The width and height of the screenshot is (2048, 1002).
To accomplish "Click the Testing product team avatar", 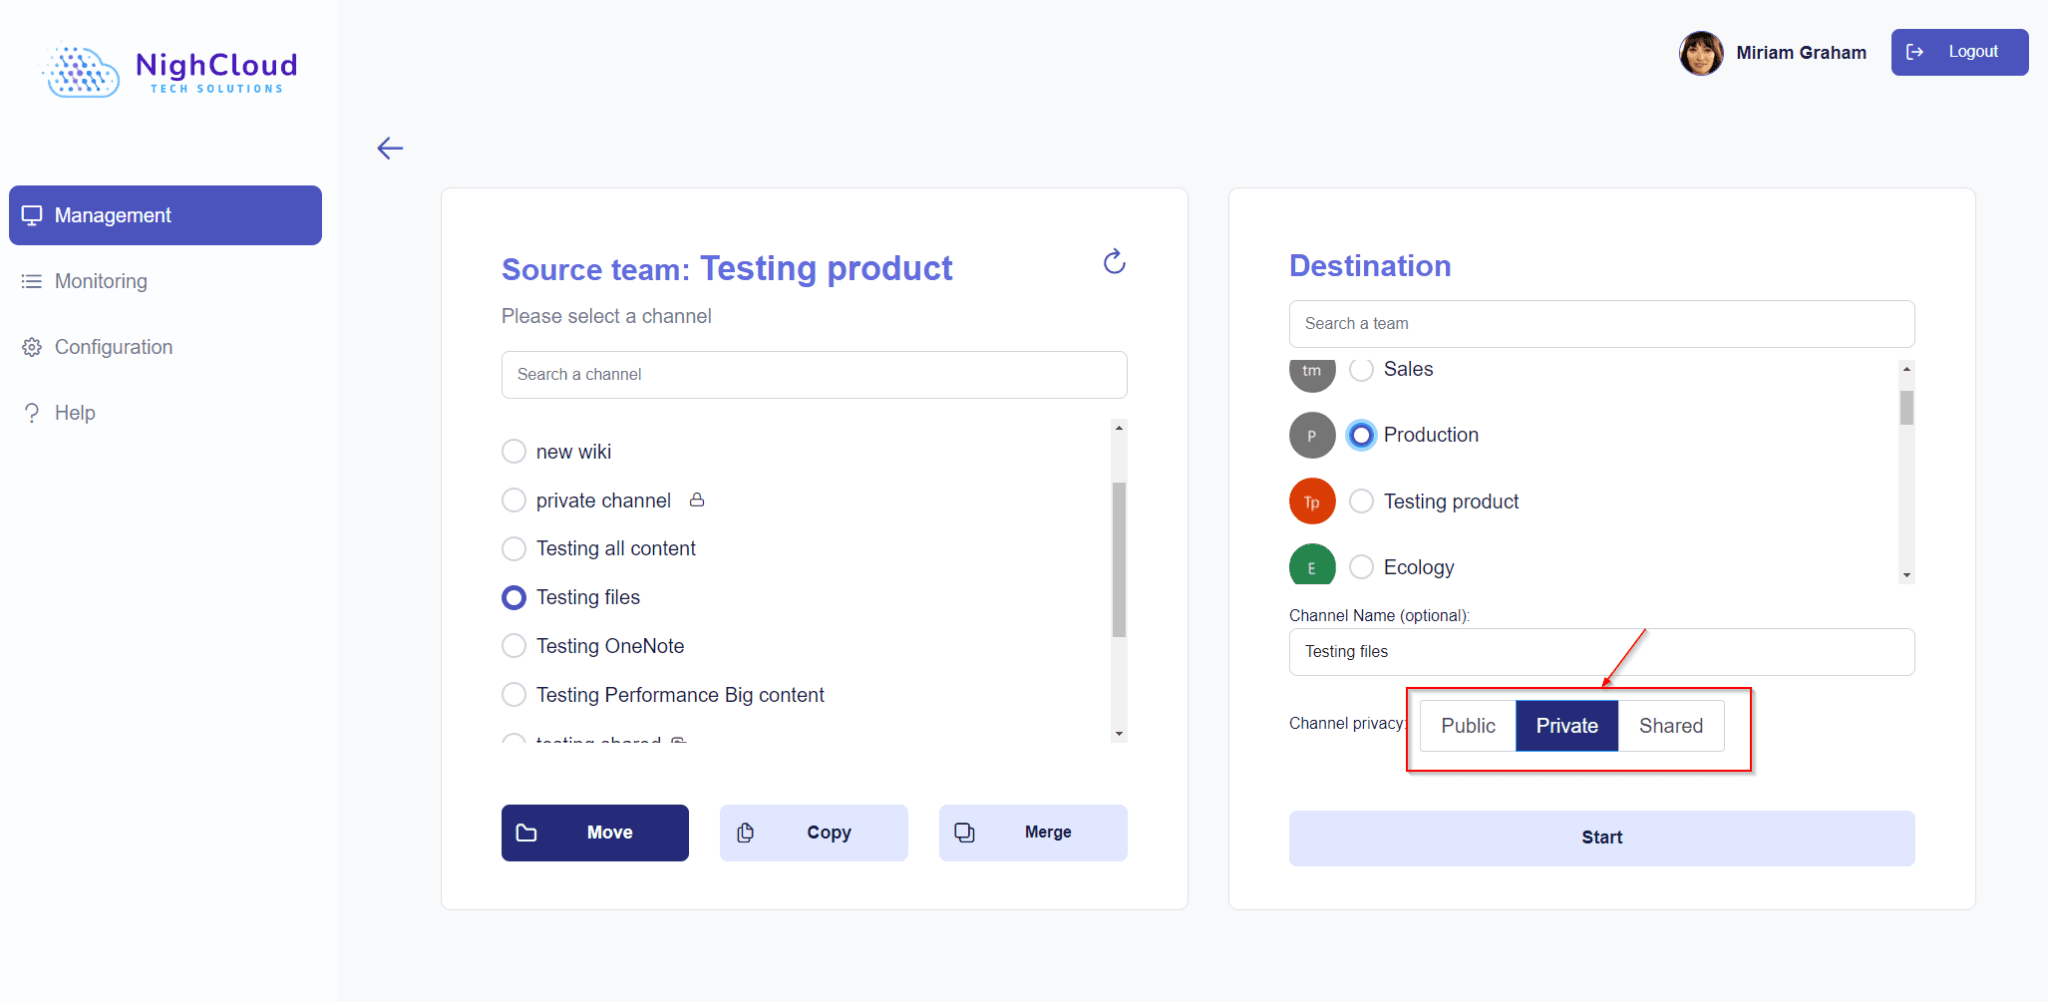I will (x=1311, y=501).
